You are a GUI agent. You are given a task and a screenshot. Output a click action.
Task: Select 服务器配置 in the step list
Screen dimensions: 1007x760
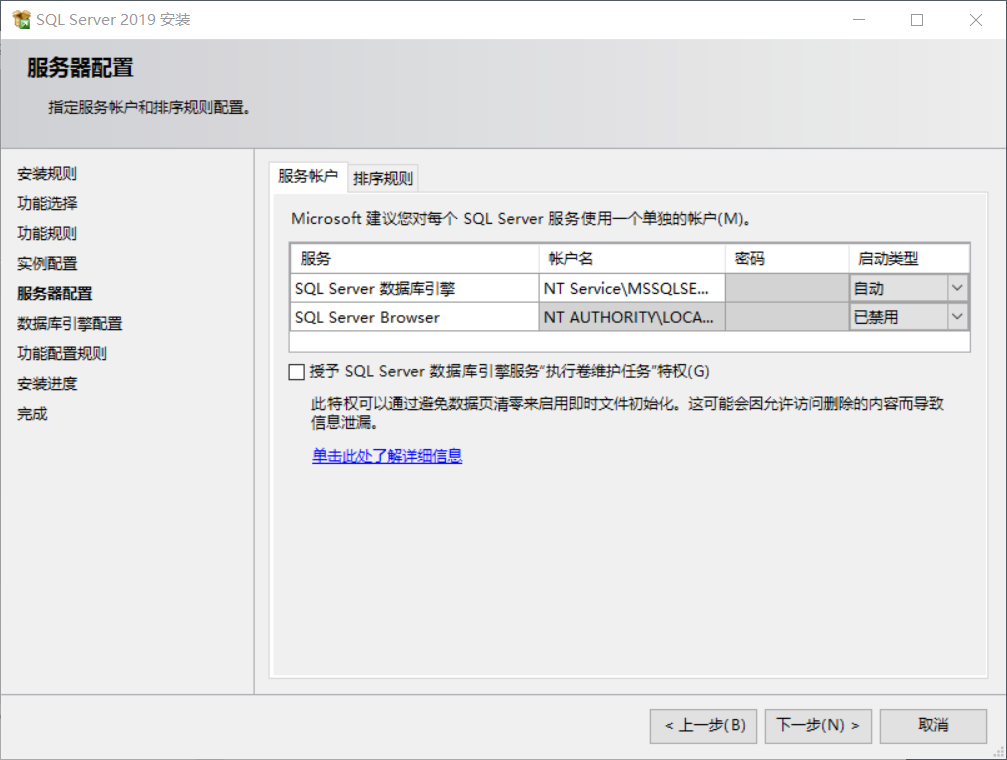click(x=55, y=294)
